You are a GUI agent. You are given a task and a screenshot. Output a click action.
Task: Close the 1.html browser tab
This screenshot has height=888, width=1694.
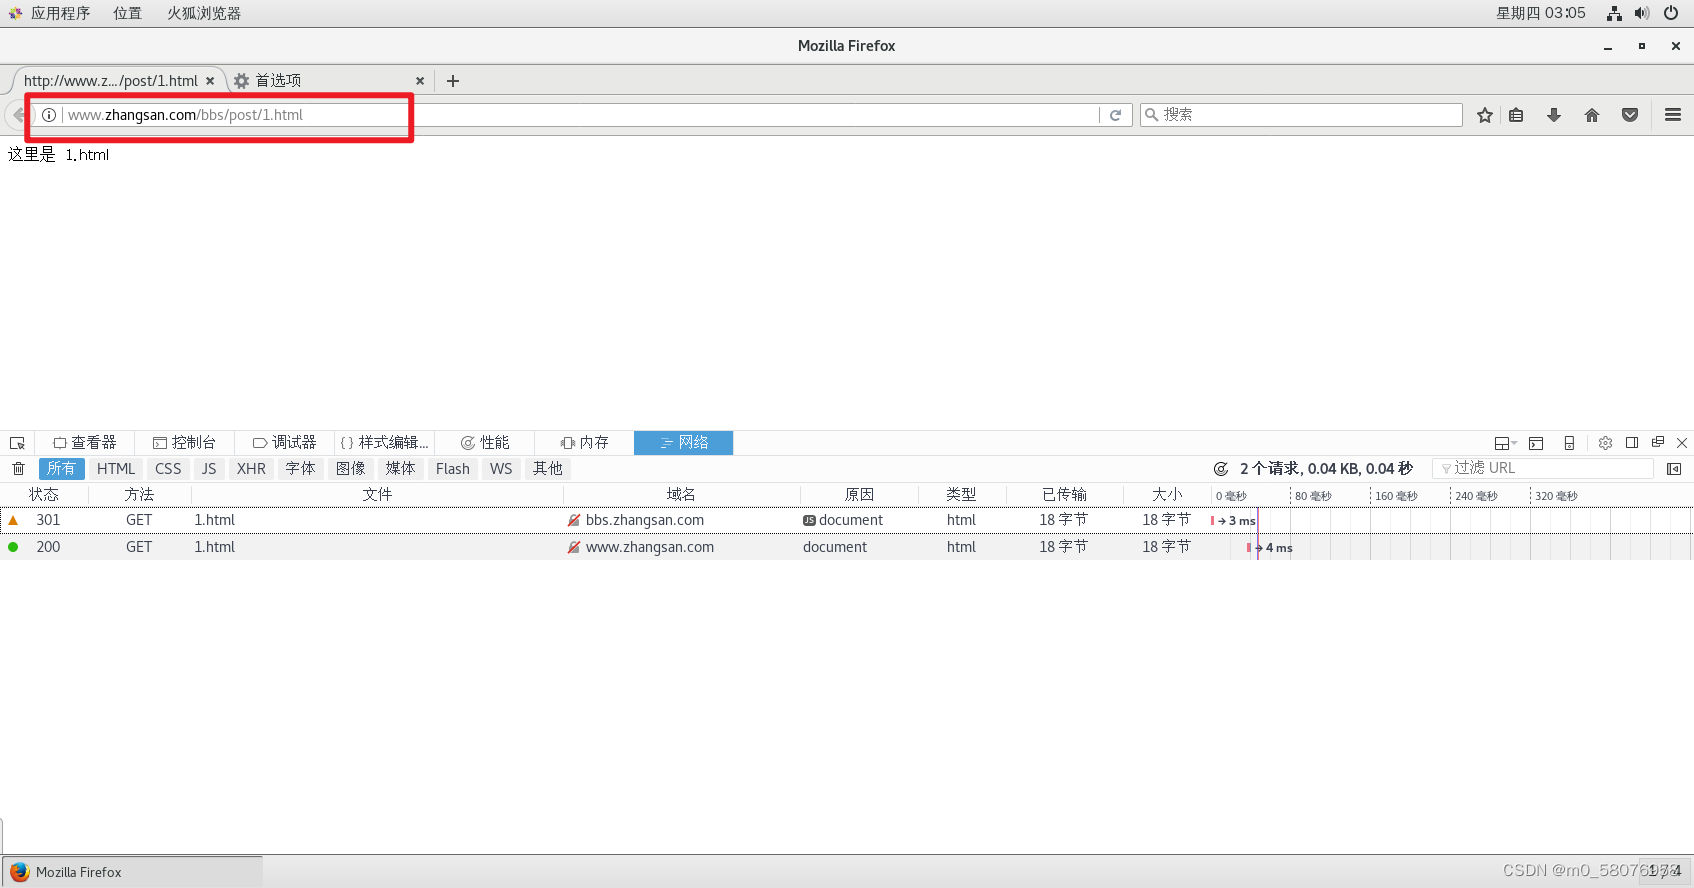(x=210, y=81)
